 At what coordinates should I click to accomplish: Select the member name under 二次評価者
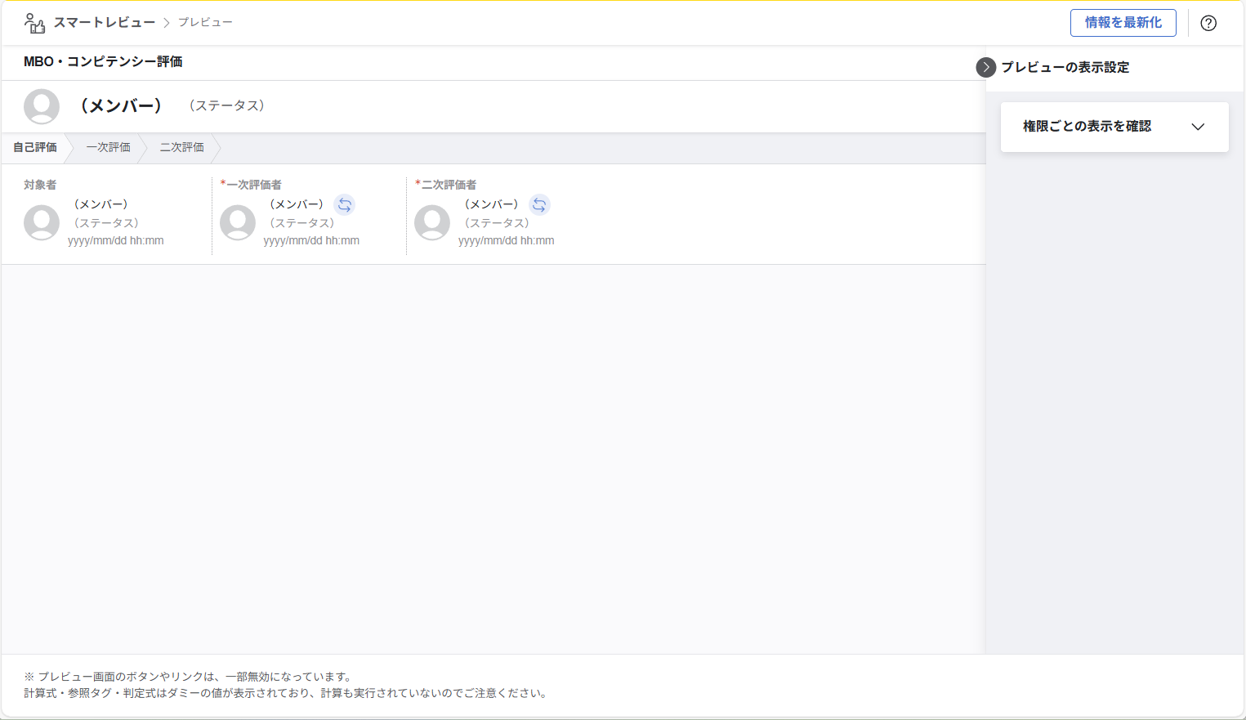coord(491,205)
